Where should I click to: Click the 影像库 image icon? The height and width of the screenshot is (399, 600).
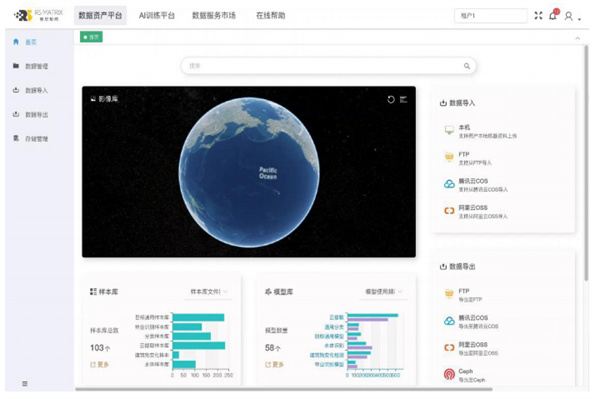click(x=93, y=99)
